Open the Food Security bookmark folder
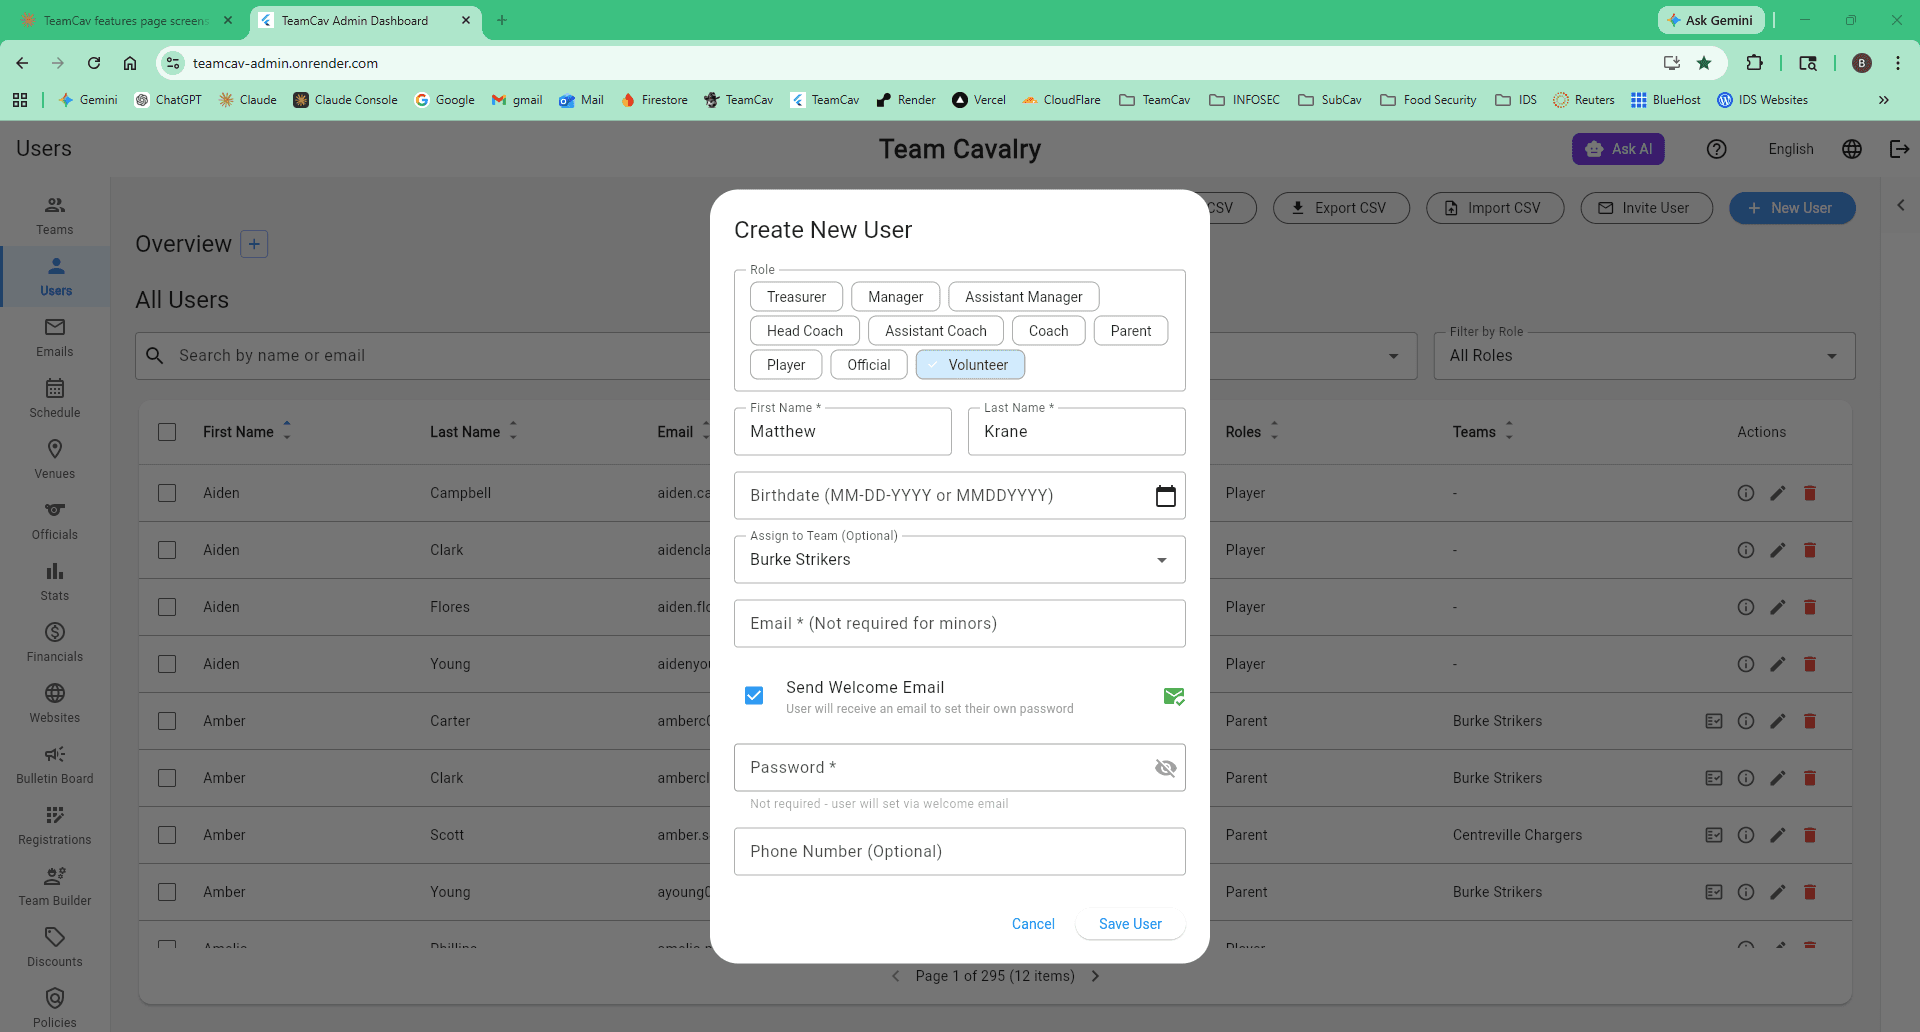 1428,100
